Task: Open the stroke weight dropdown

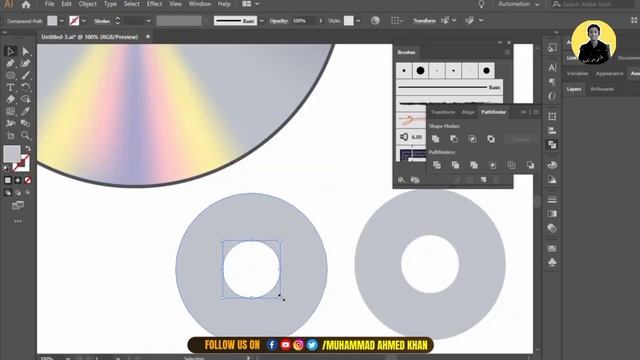Action: point(149,21)
